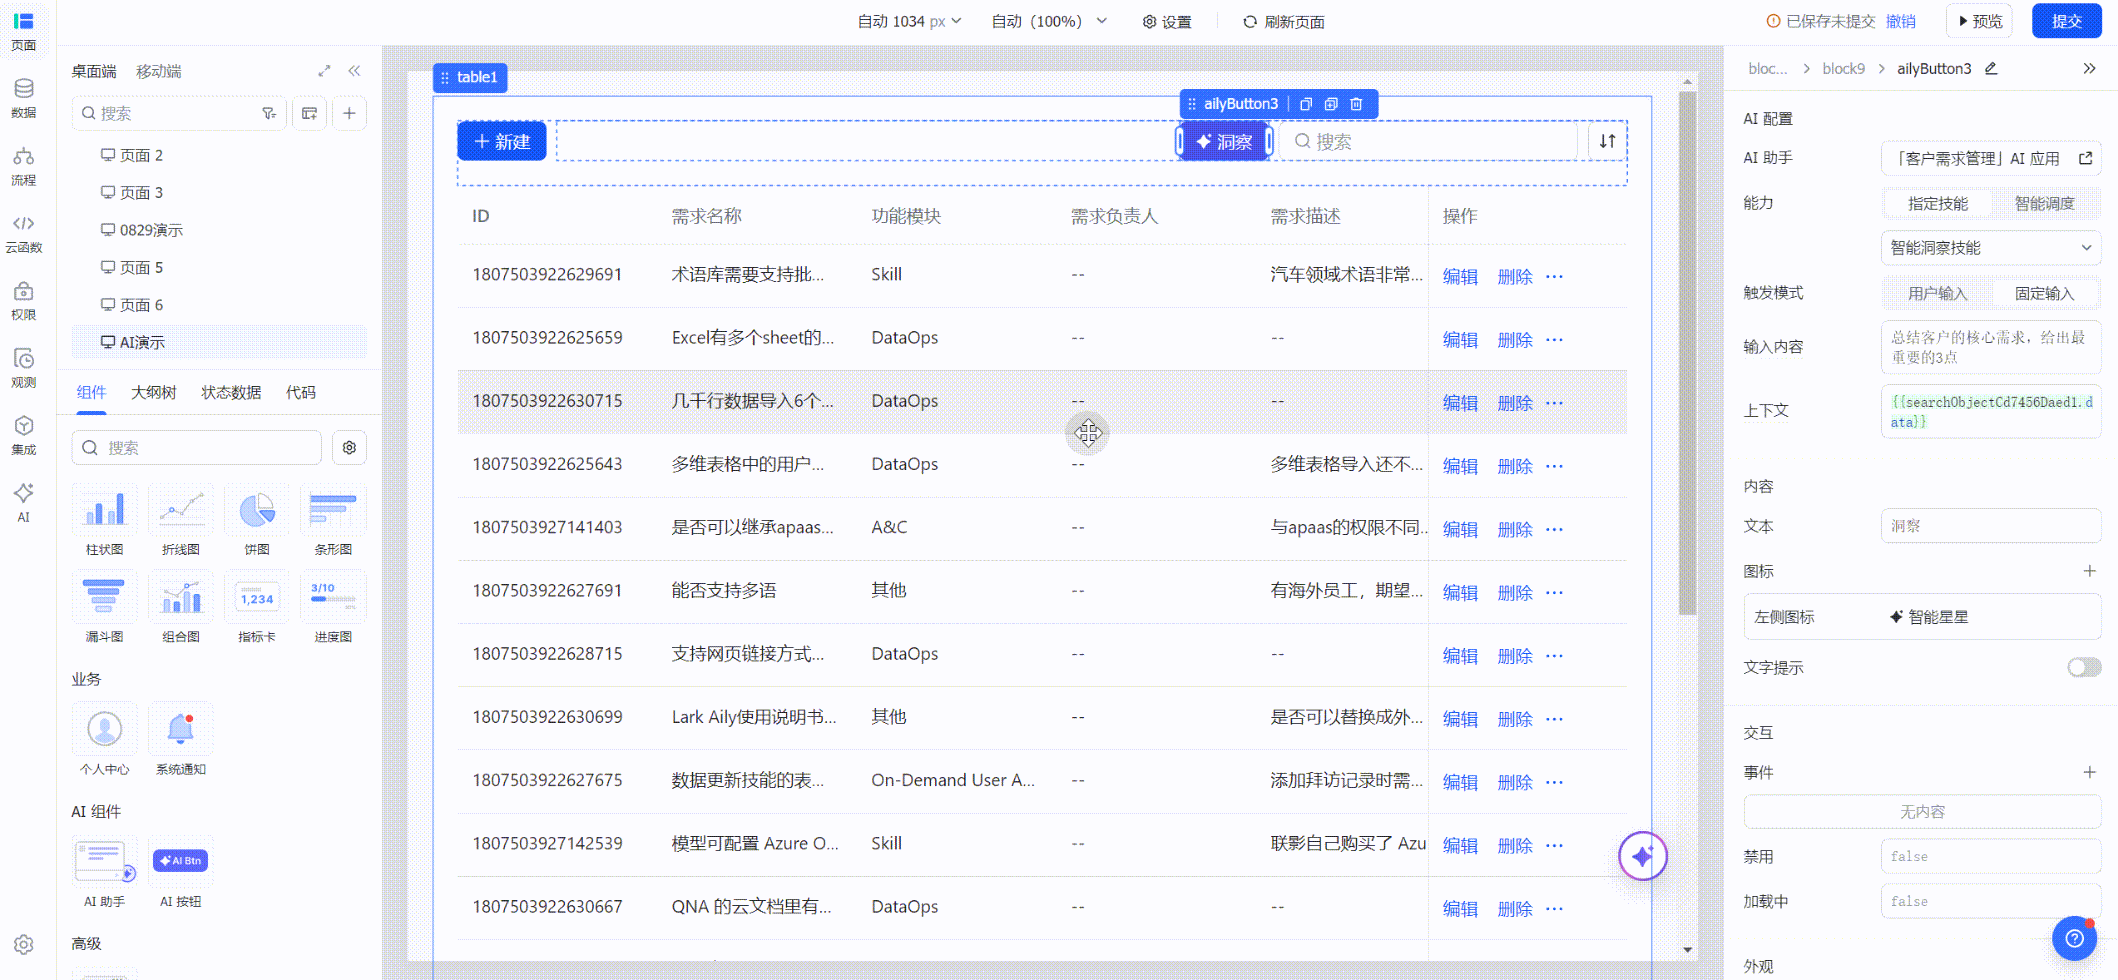Viewport: 2118px width, 980px height.
Task: Switch to the 组件 tab
Action: [91, 393]
